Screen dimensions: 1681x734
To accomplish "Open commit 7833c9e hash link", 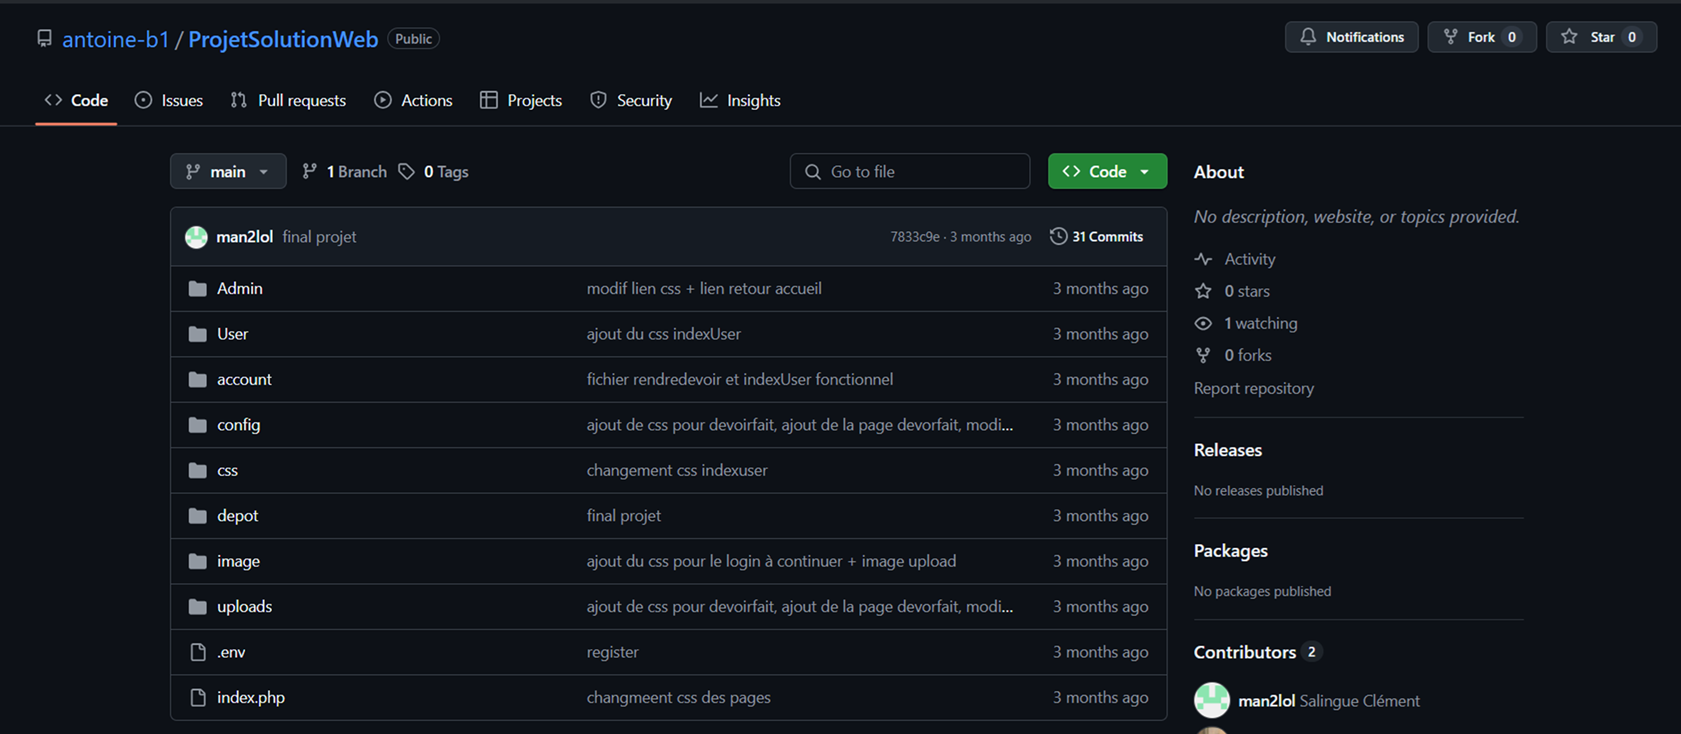I will [915, 237].
